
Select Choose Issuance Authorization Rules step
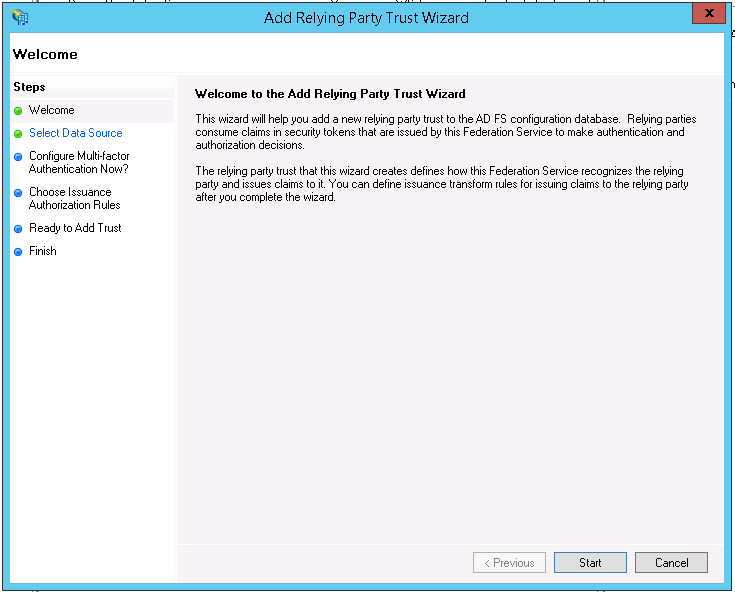pos(75,198)
